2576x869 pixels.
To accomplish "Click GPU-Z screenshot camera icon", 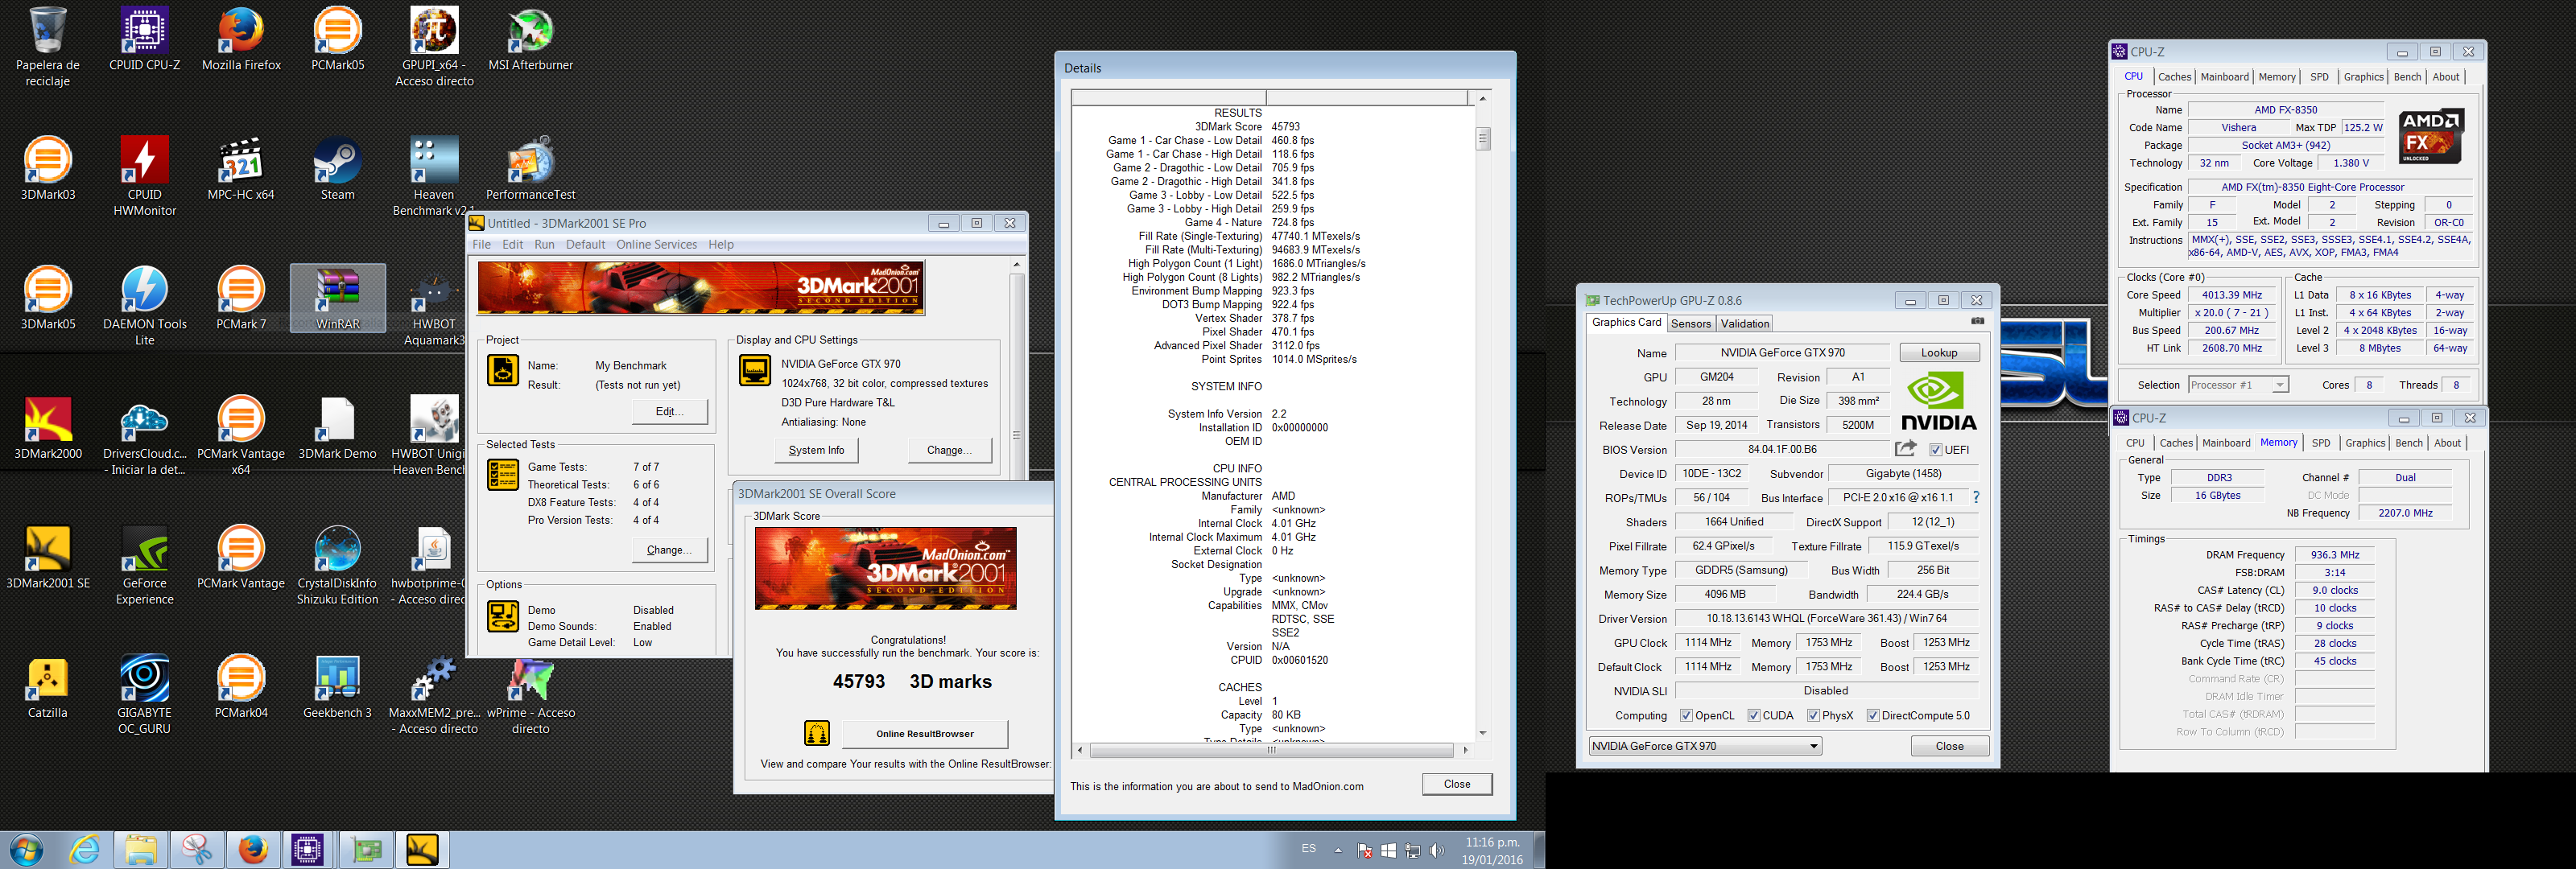I will point(1977,321).
